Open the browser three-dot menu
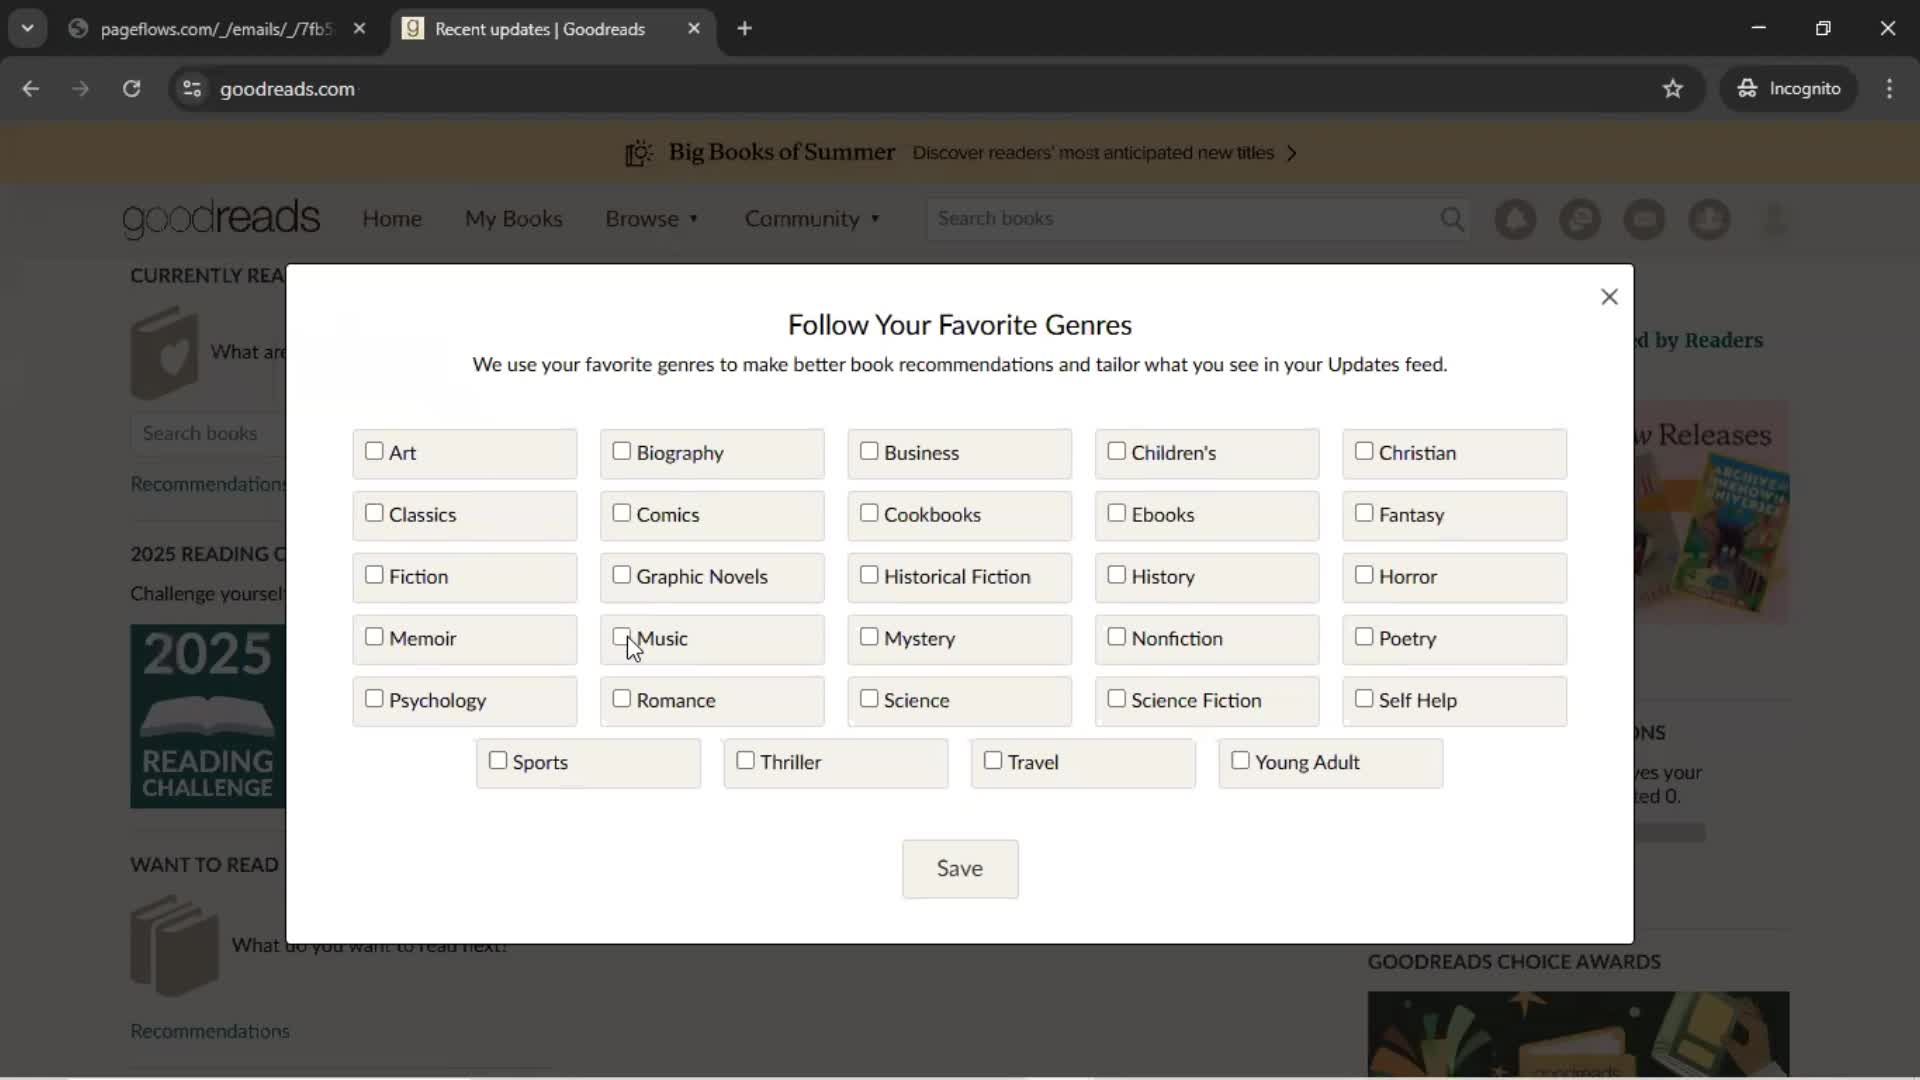The image size is (1920, 1080). 1889,89
